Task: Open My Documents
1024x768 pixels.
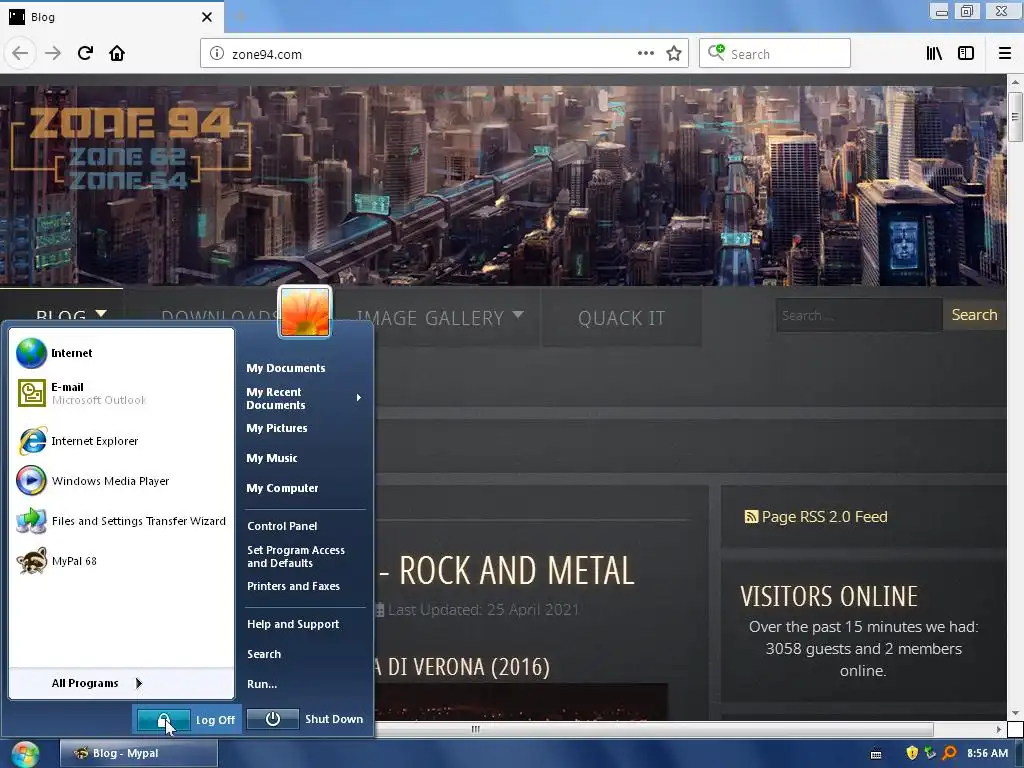Action: click(x=285, y=368)
